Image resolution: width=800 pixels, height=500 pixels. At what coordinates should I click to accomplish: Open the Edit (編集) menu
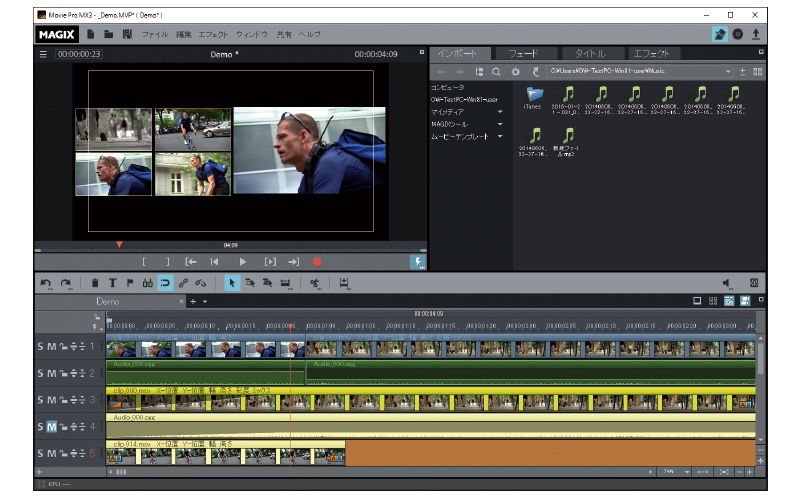pos(184,35)
